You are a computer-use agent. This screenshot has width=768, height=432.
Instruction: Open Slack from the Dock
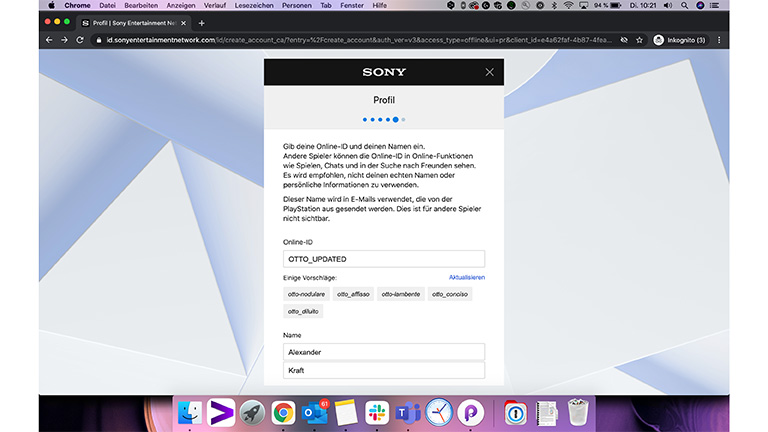(x=377, y=411)
